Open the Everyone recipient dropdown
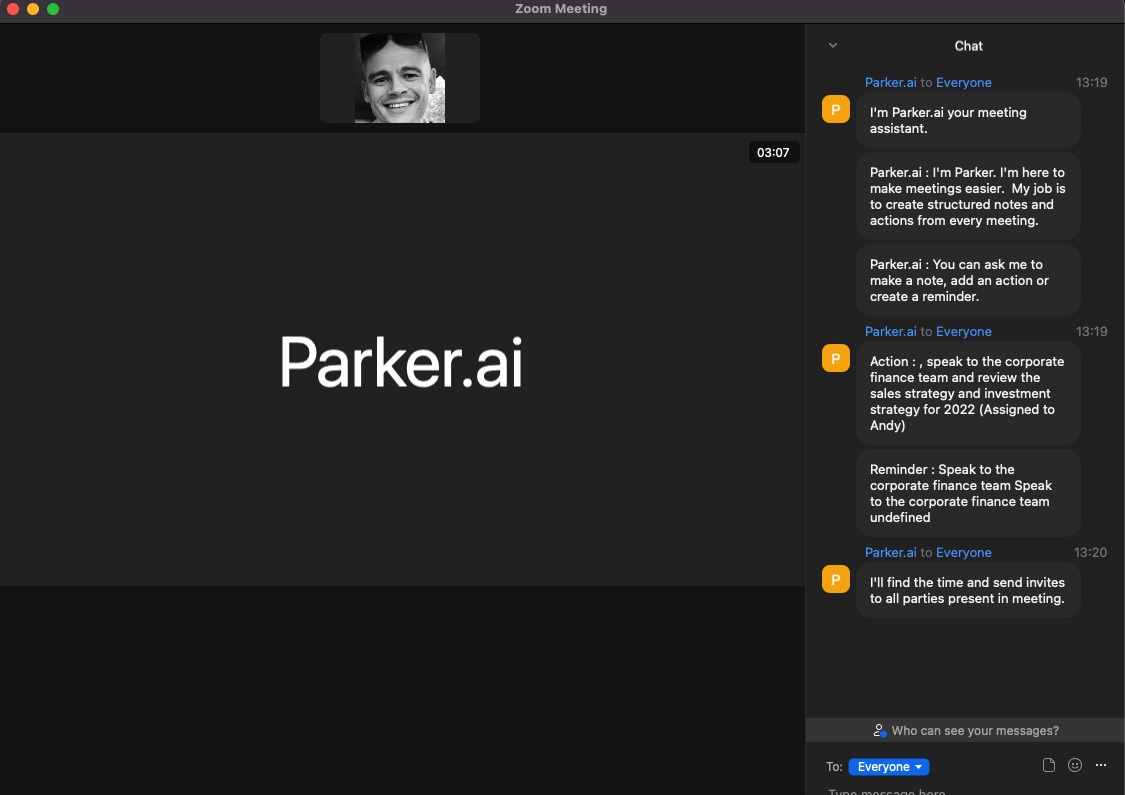 tap(888, 766)
